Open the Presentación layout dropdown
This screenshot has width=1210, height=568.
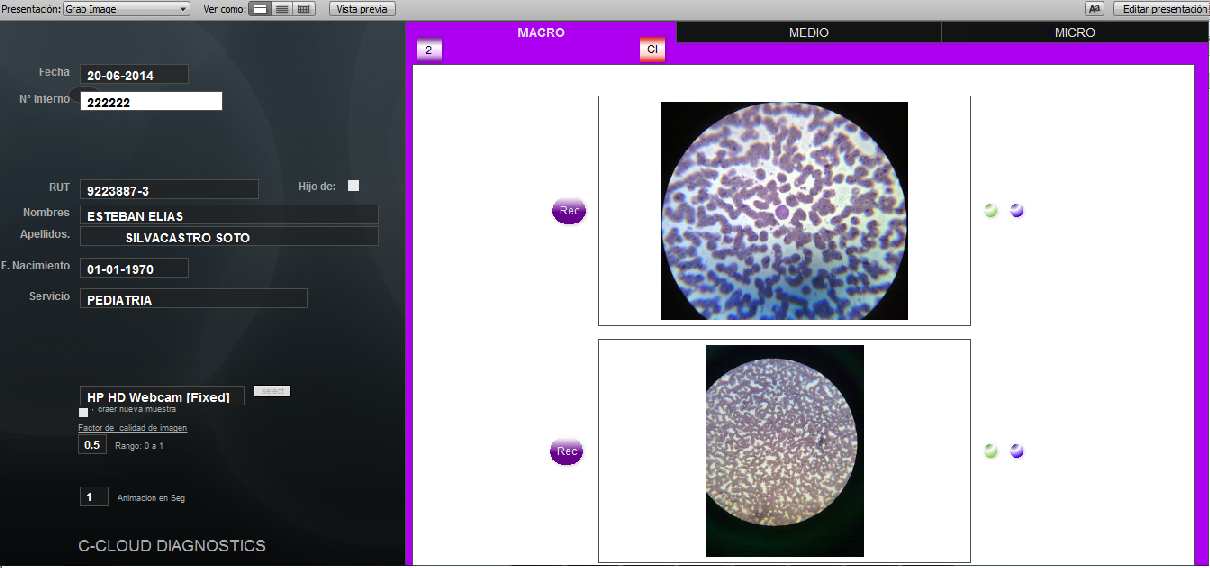click(126, 8)
